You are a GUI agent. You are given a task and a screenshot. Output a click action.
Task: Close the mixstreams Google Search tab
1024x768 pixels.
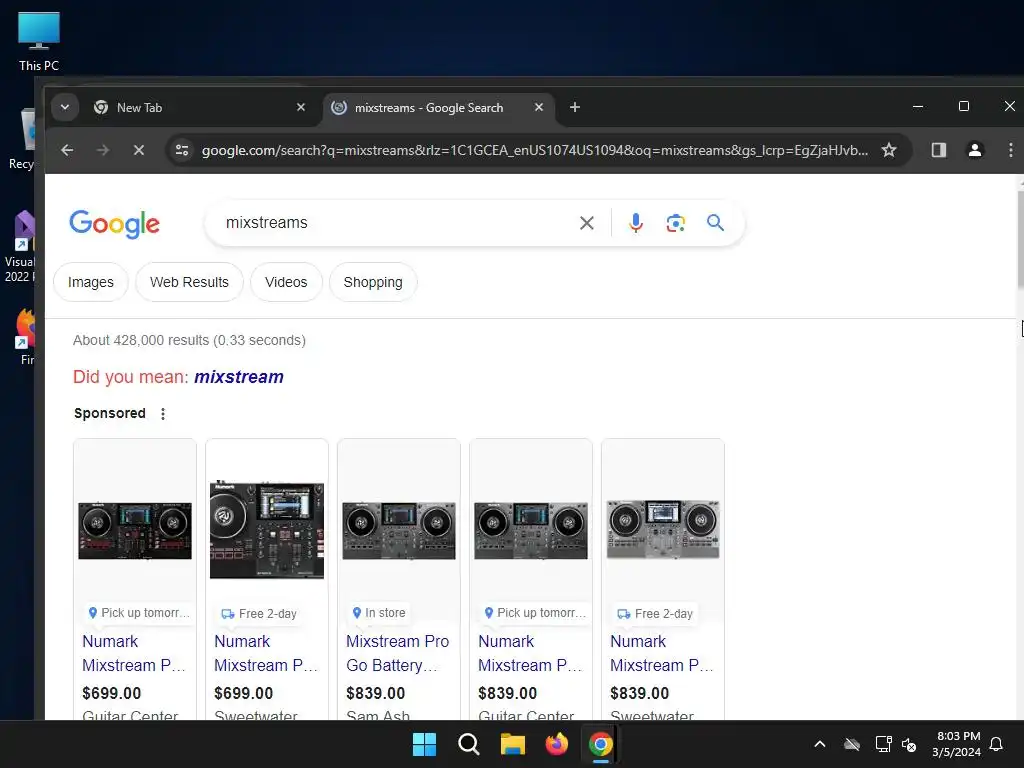click(x=539, y=107)
